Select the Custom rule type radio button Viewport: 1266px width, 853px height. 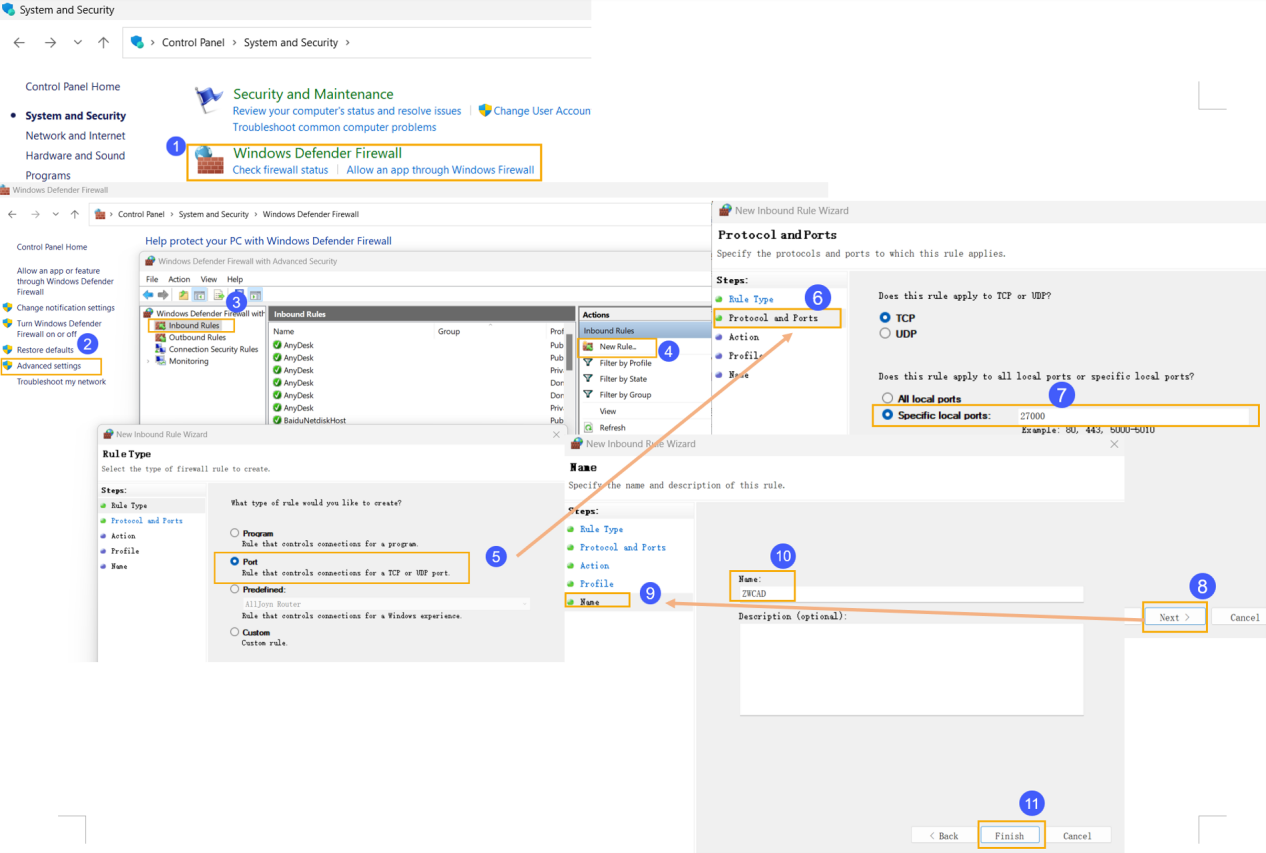point(235,632)
